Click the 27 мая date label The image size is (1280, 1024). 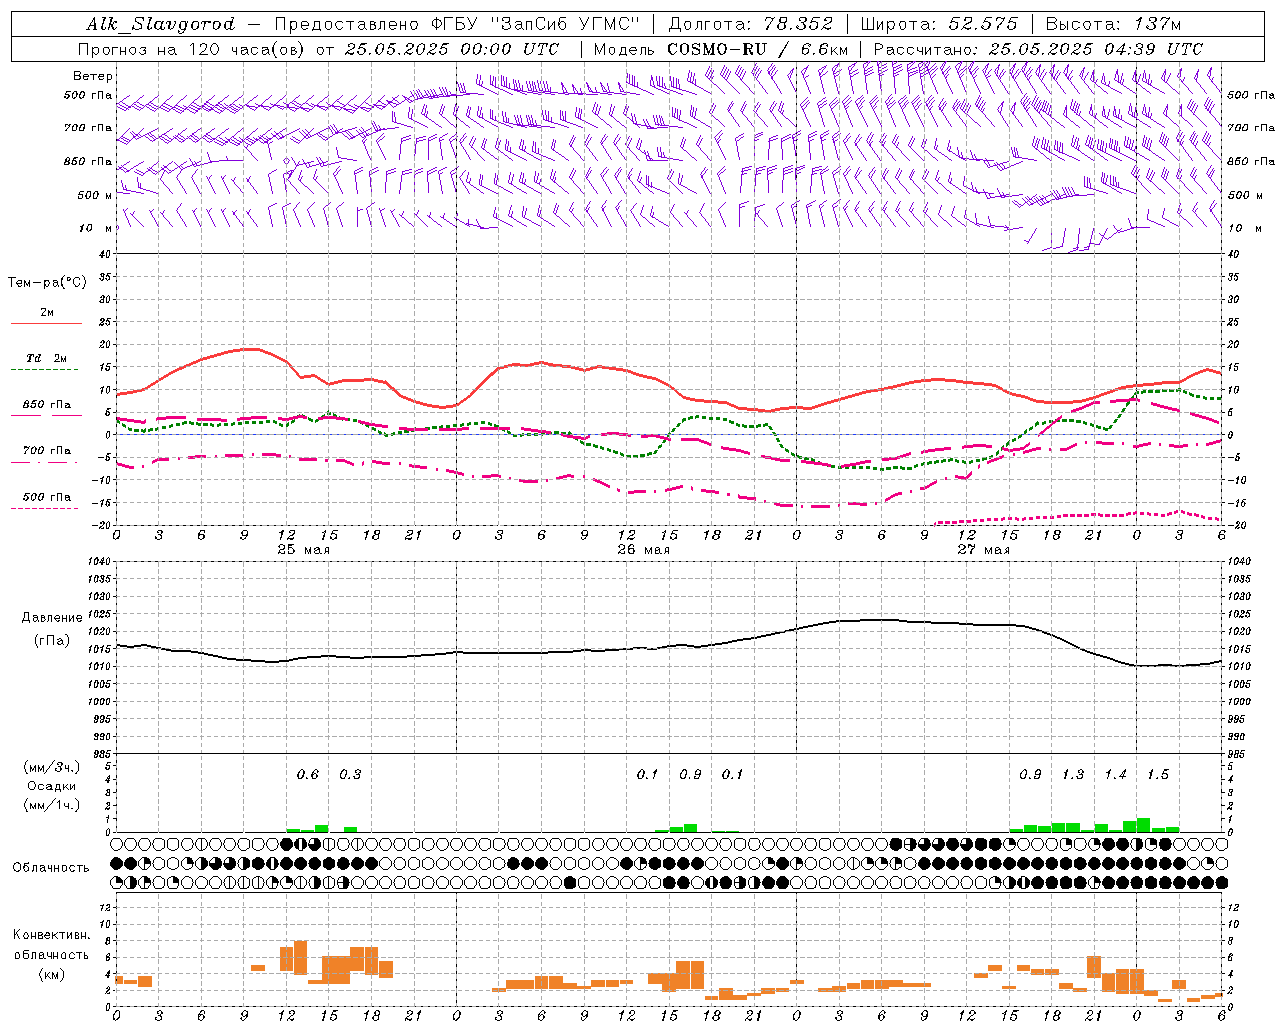pos(983,550)
